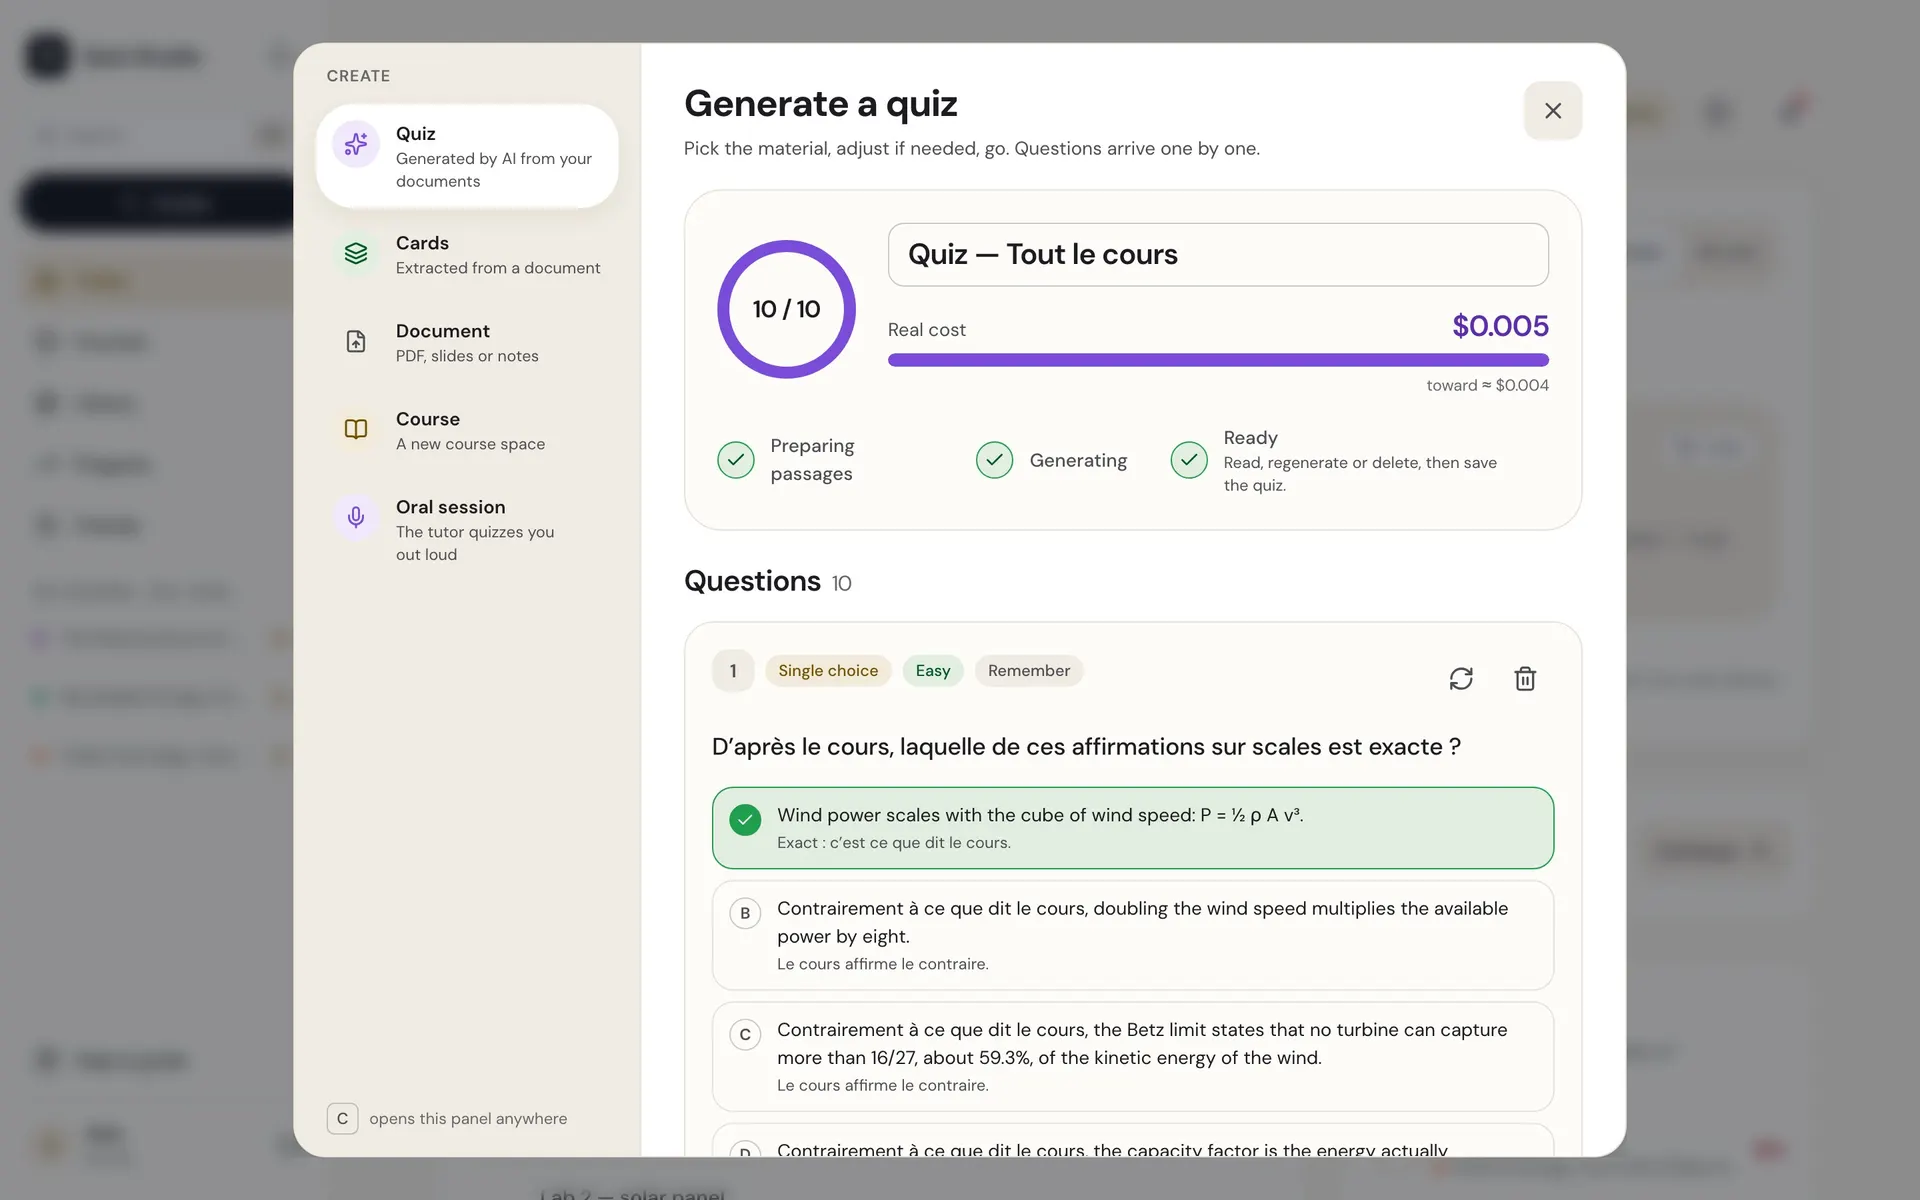Open the Oral session option

[x=467, y=530]
